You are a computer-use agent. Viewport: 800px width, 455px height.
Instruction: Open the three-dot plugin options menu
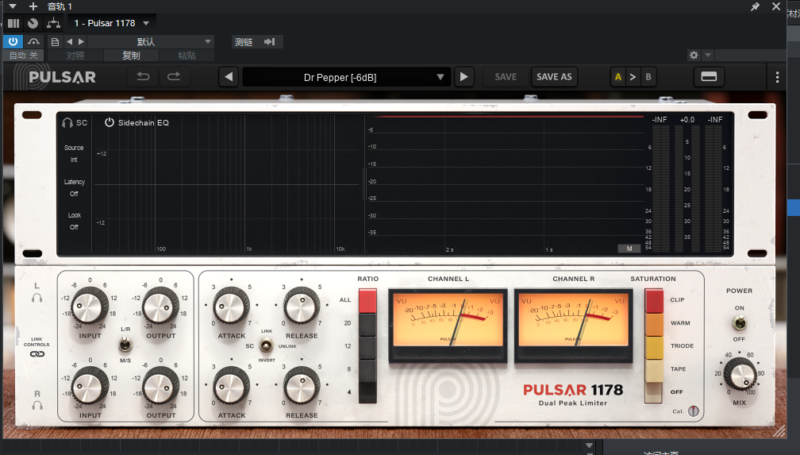[777, 77]
